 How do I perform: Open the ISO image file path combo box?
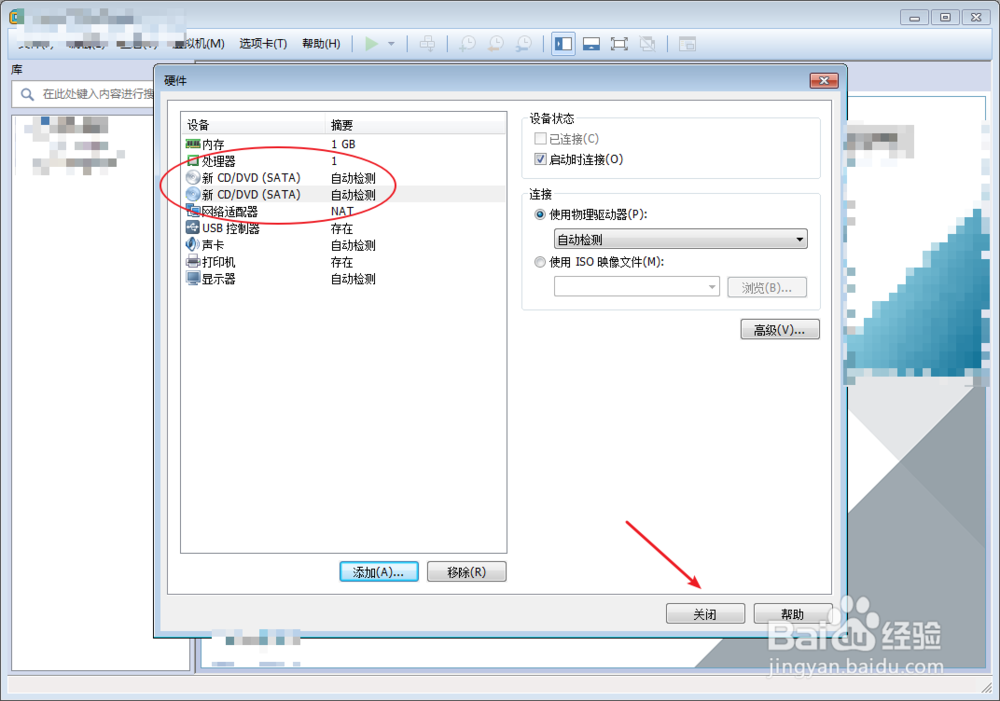tap(636, 287)
